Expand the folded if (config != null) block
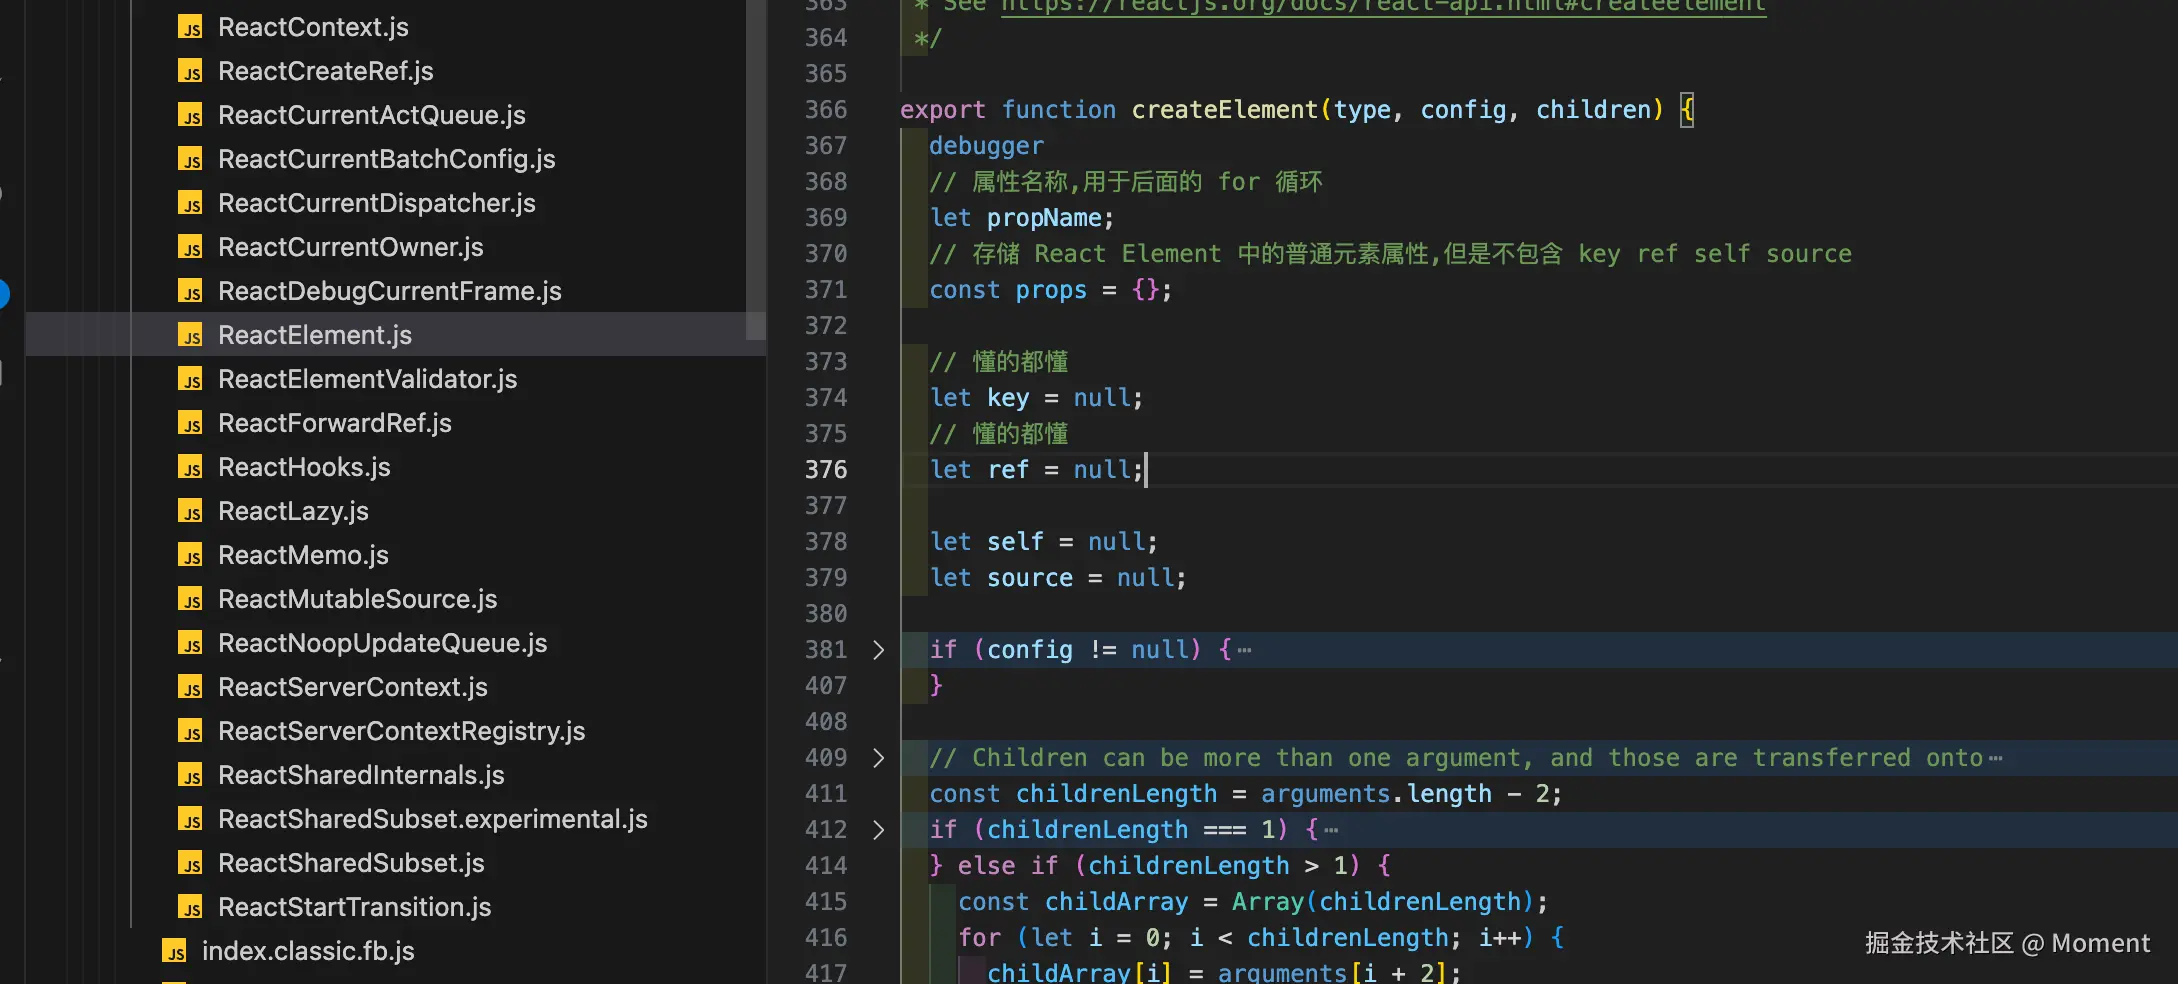Image resolution: width=2178 pixels, height=984 pixels. tap(878, 650)
